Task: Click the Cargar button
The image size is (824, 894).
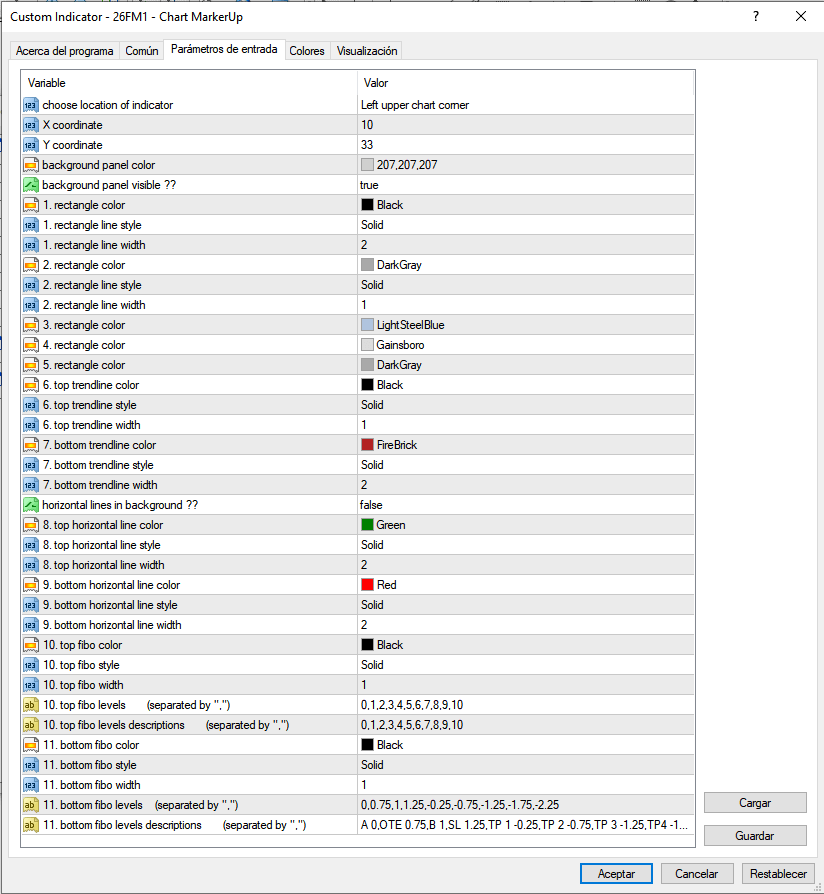Action: [755, 803]
